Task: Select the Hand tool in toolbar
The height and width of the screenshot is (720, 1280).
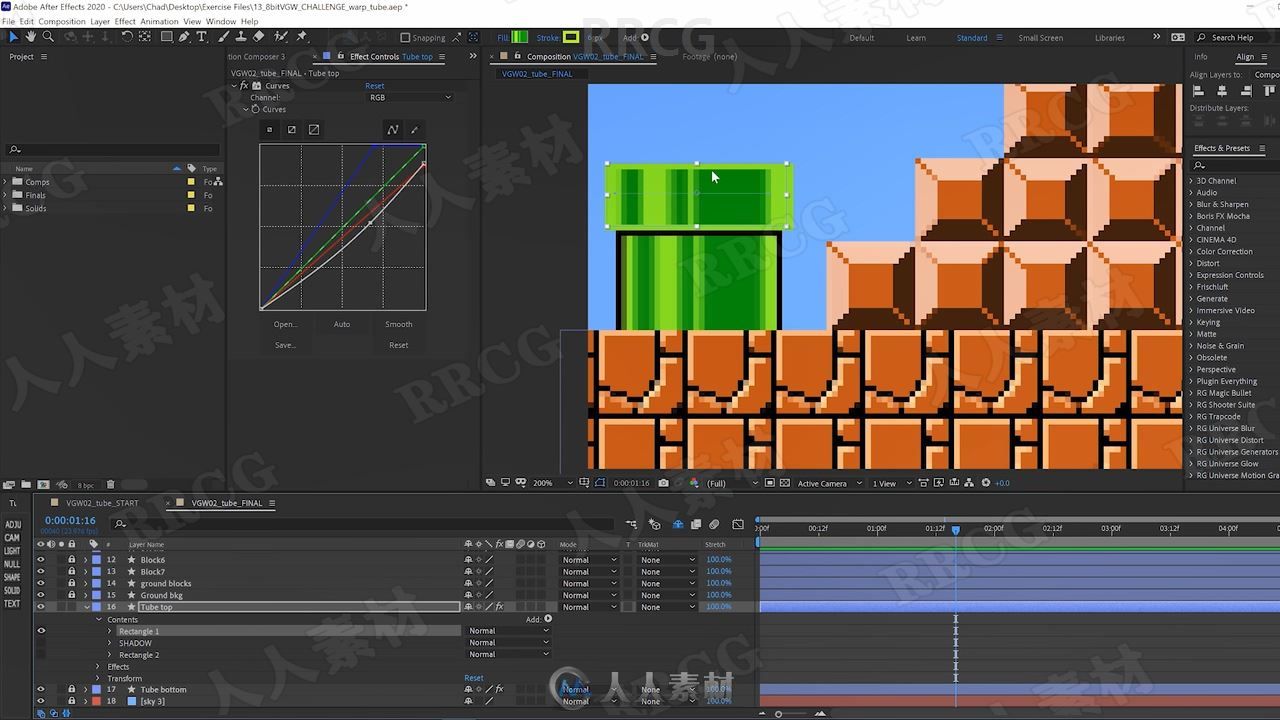Action: (x=30, y=37)
